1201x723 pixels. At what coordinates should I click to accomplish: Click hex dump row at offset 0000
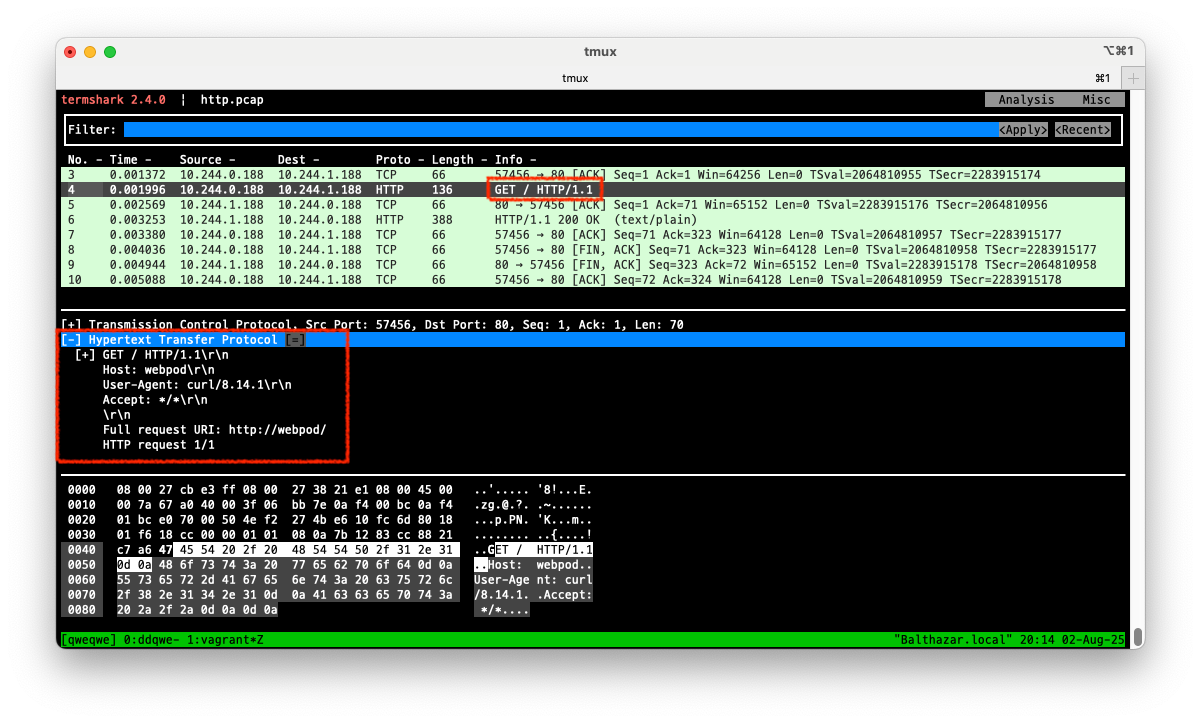point(330,490)
